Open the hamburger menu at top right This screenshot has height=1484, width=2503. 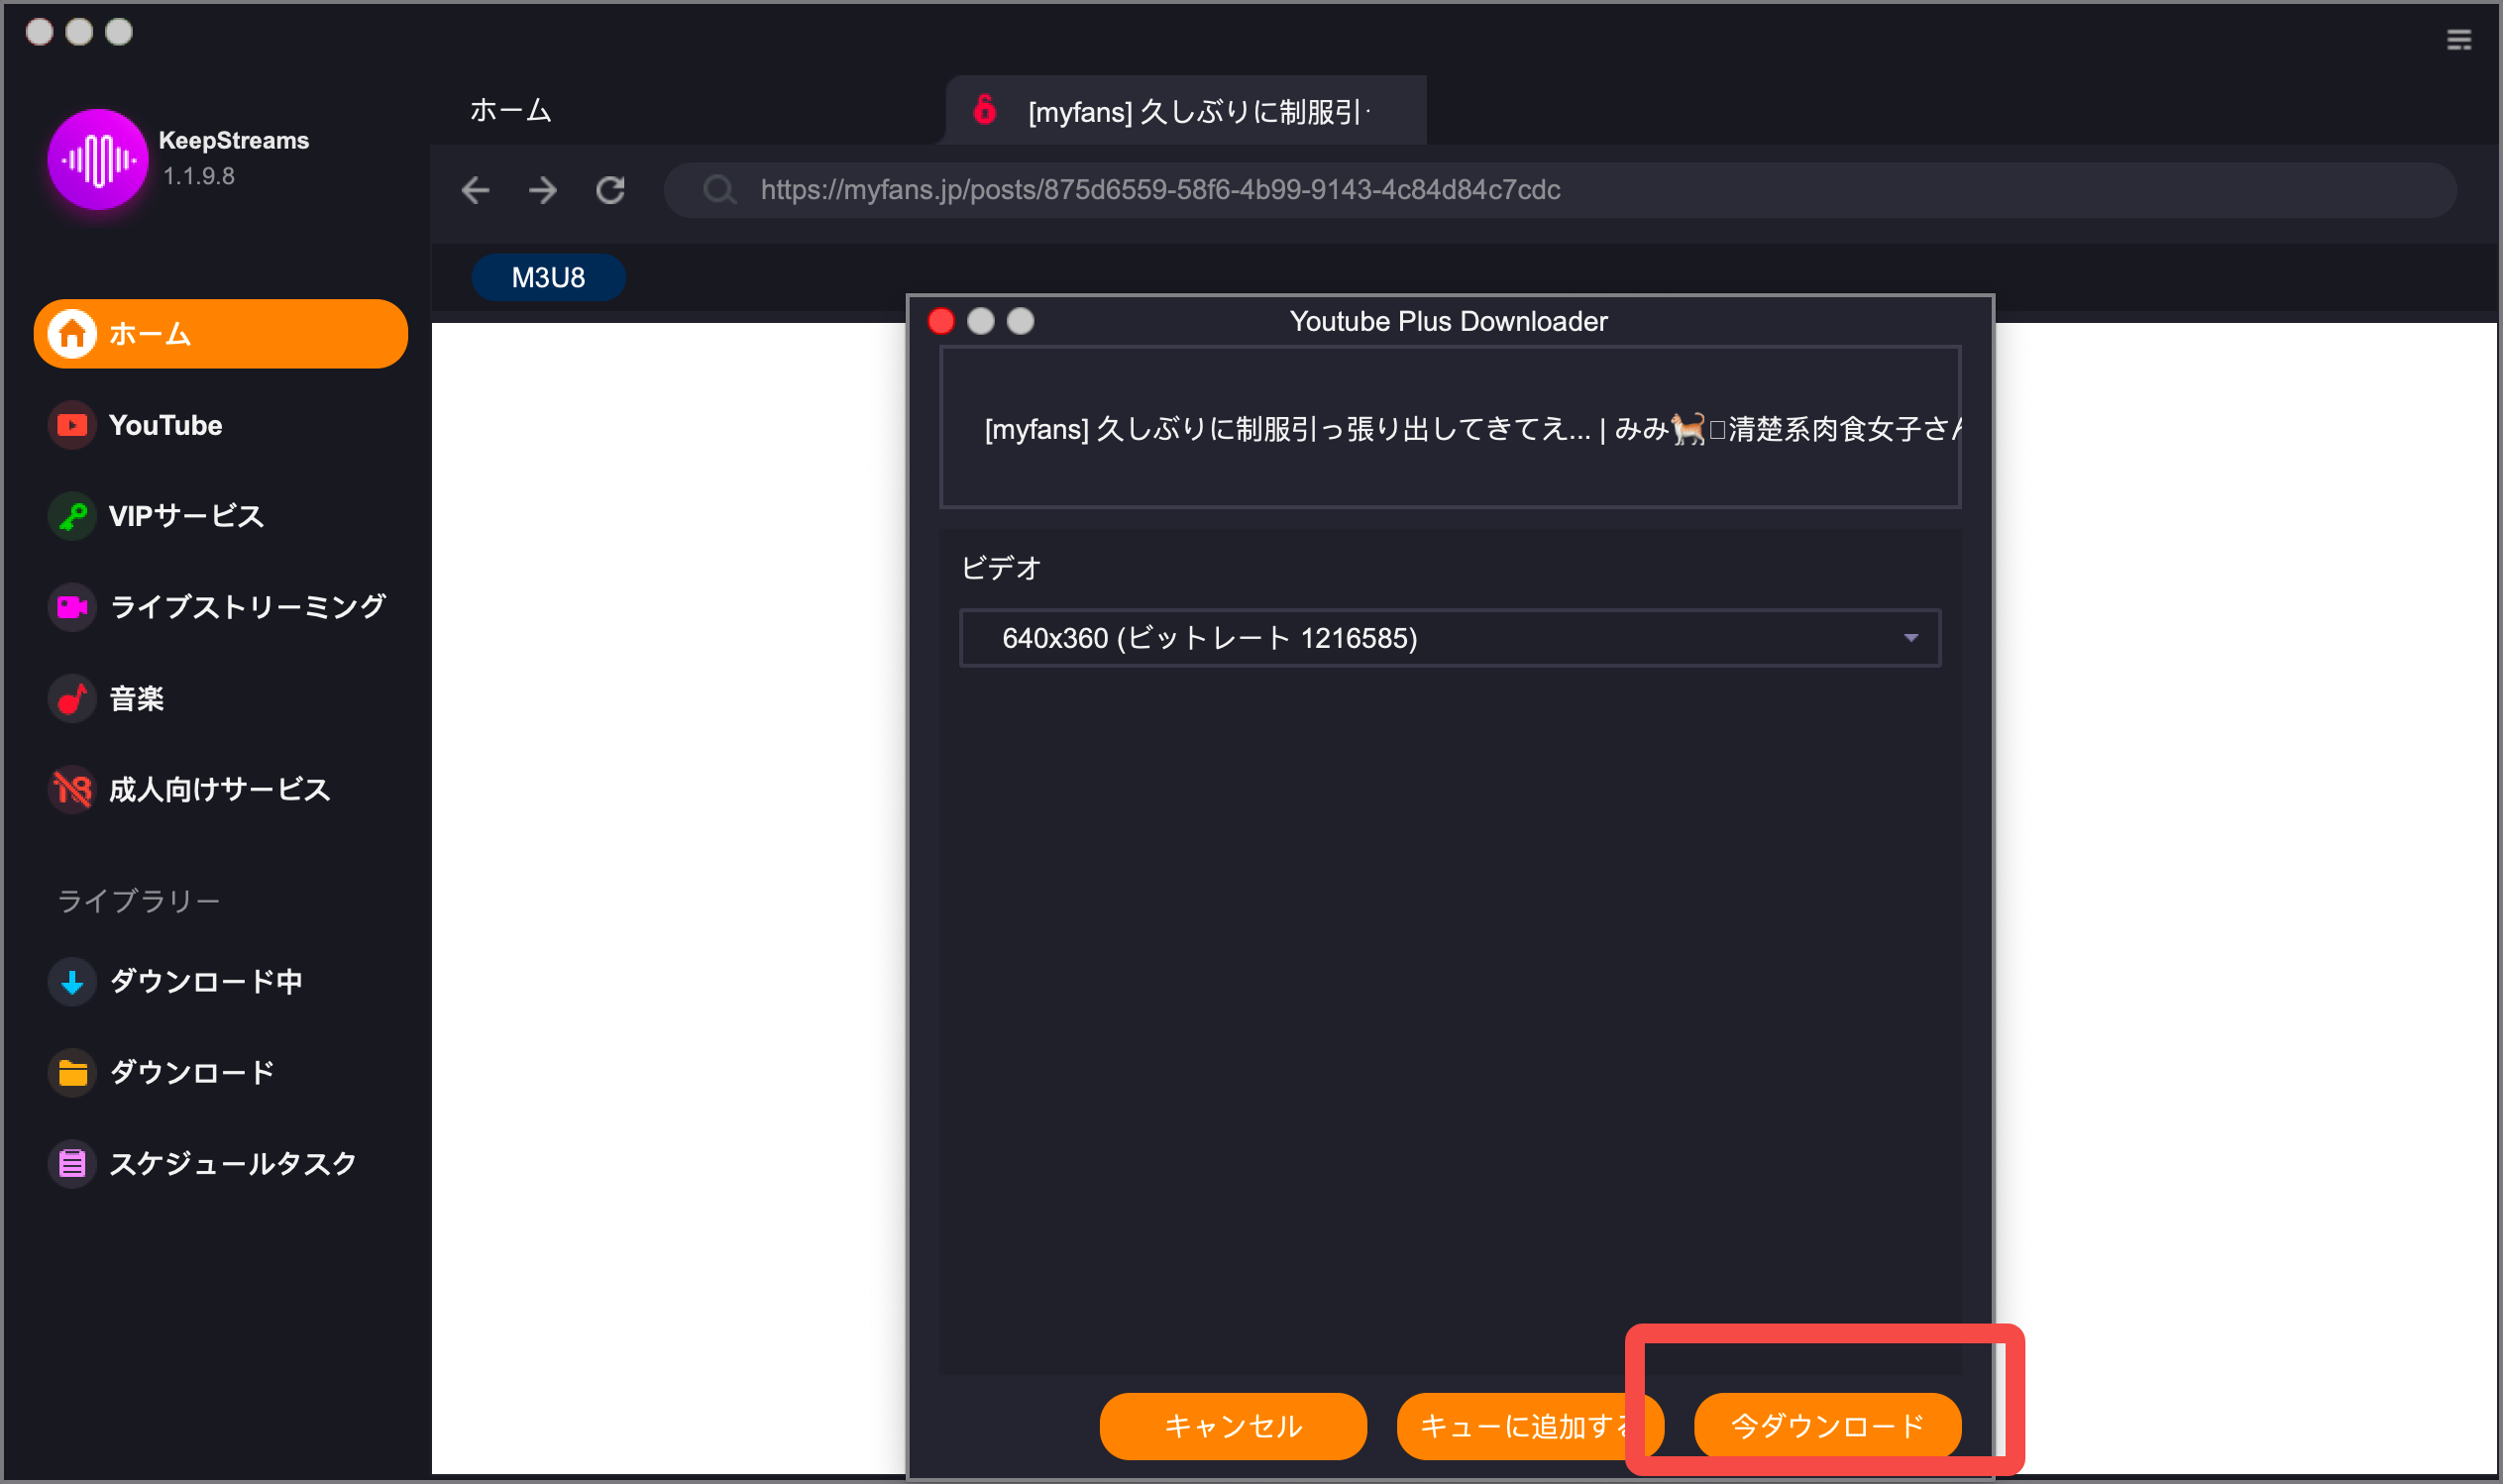point(2459,40)
